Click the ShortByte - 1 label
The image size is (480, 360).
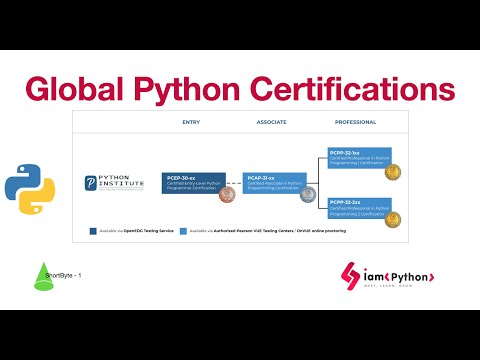point(63,276)
